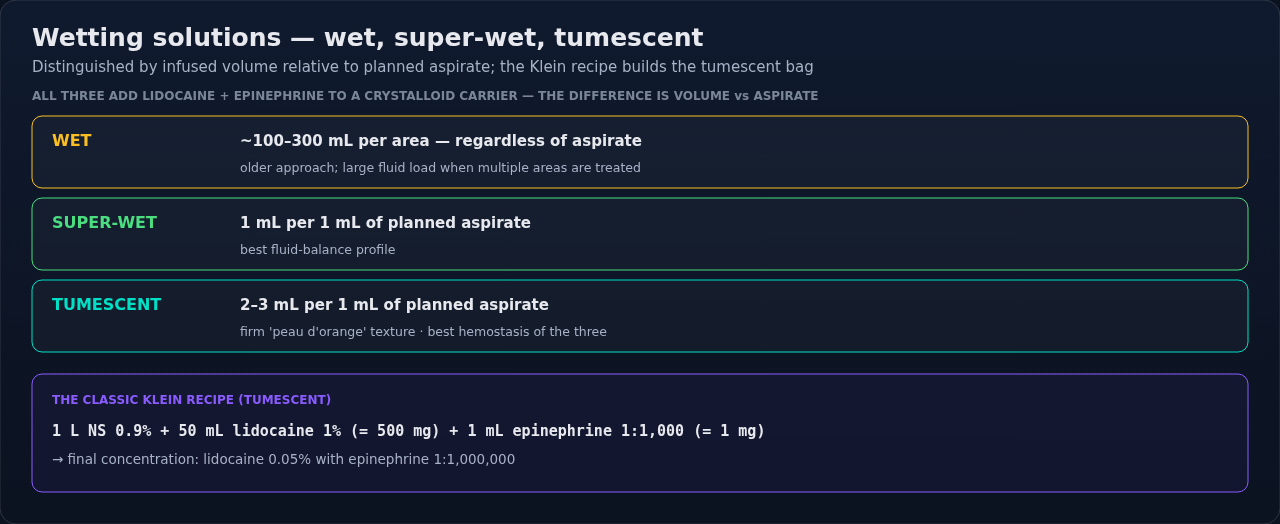Click 'lidocaine 1% (= 500 mg)' in the recipe

coord(336,431)
